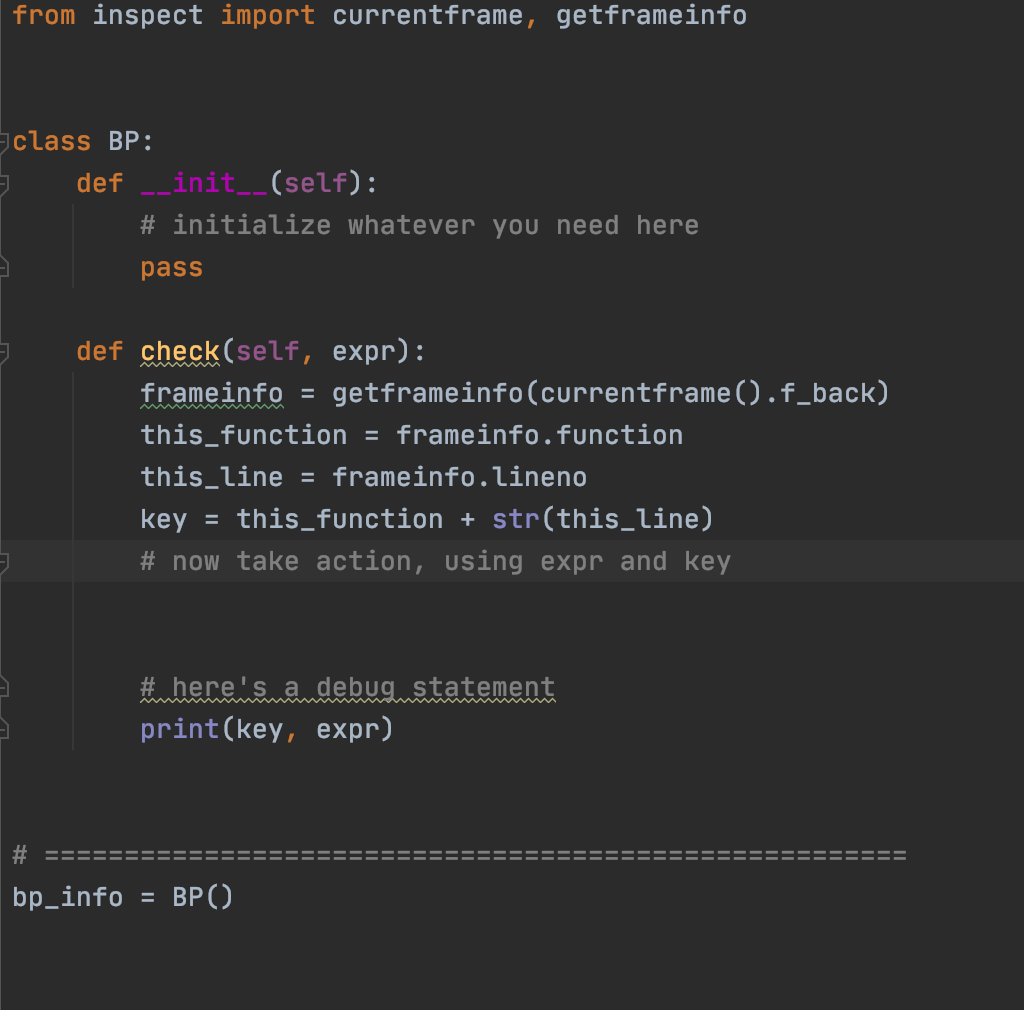Click "currentframe" in the import line

(428, 15)
